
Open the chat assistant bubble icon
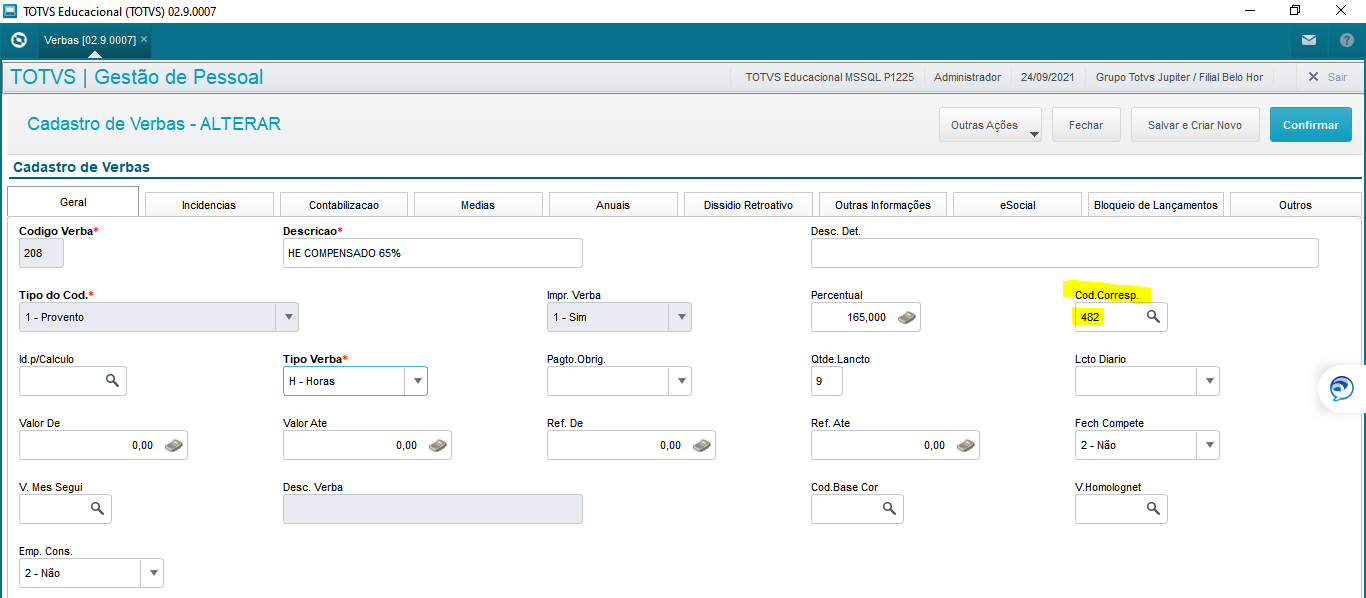1342,388
